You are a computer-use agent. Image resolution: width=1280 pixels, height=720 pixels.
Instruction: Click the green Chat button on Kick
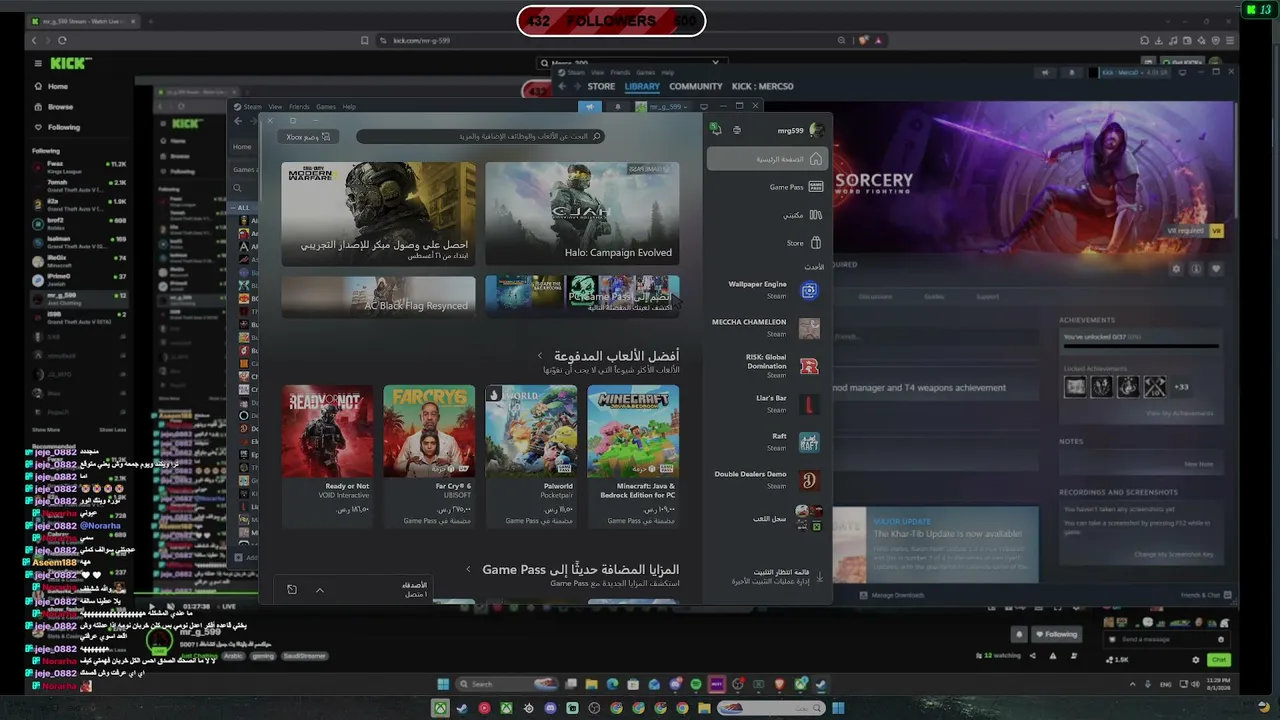pos(1218,660)
